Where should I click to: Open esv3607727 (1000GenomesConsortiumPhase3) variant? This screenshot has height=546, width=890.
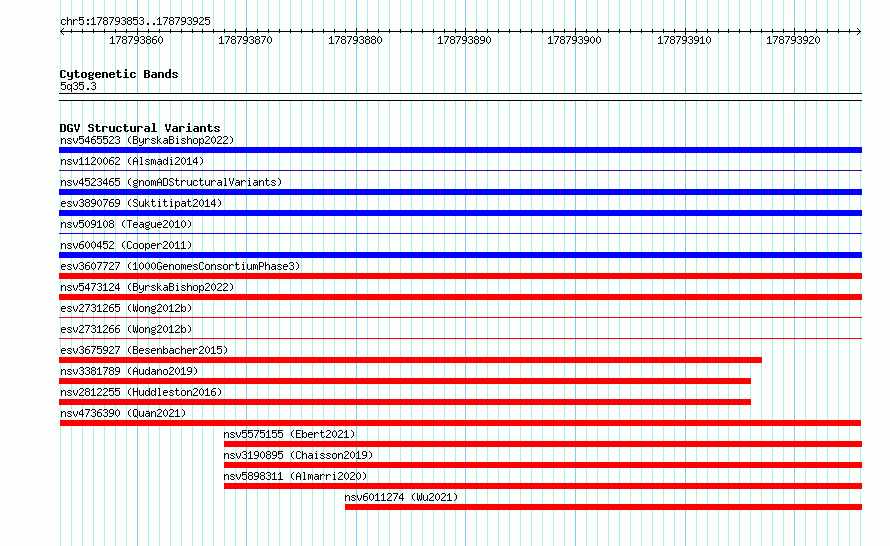tap(180, 266)
